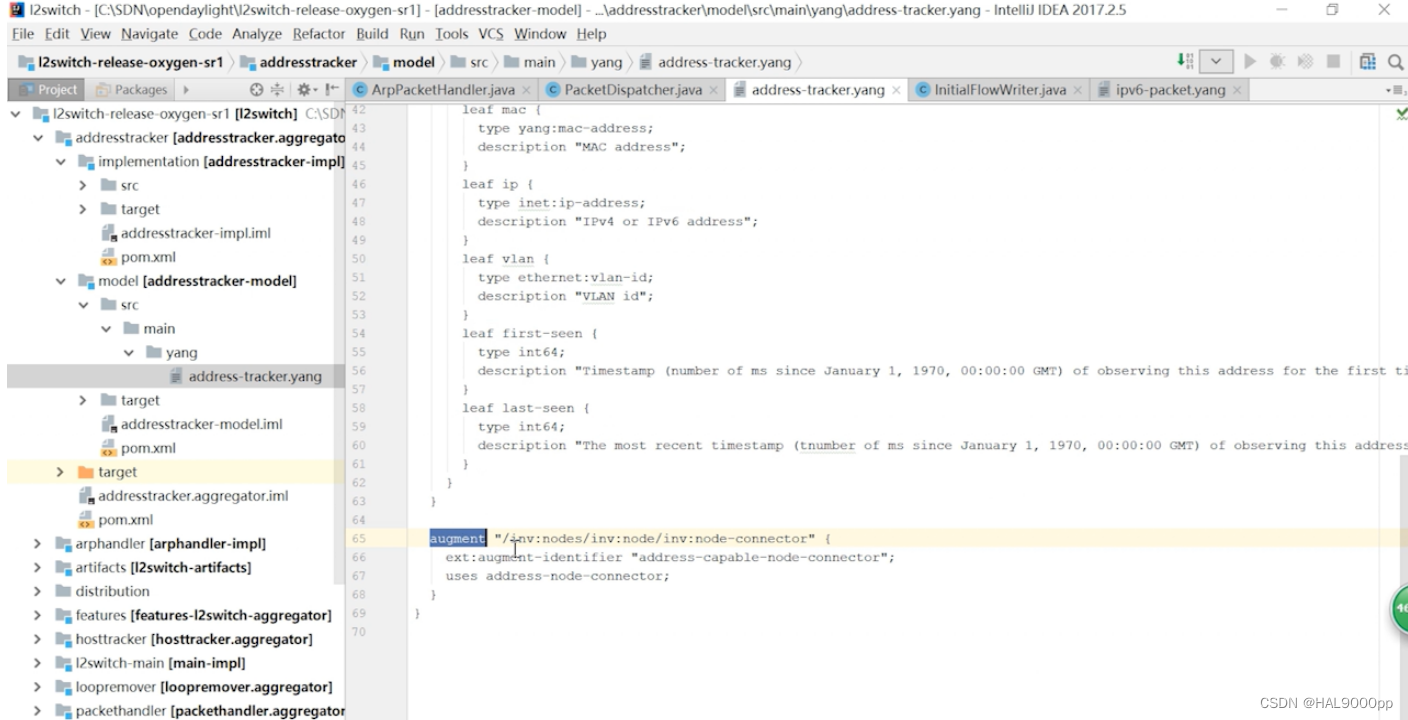
Task: Open the Navigate menu
Action: pyautogui.click(x=149, y=33)
